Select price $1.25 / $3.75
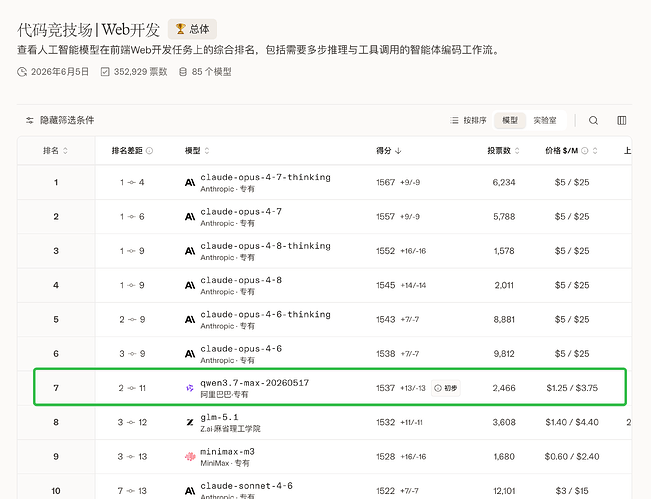Image resolution: width=651 pixels, height=499 pixels. (x=572, y=388)
